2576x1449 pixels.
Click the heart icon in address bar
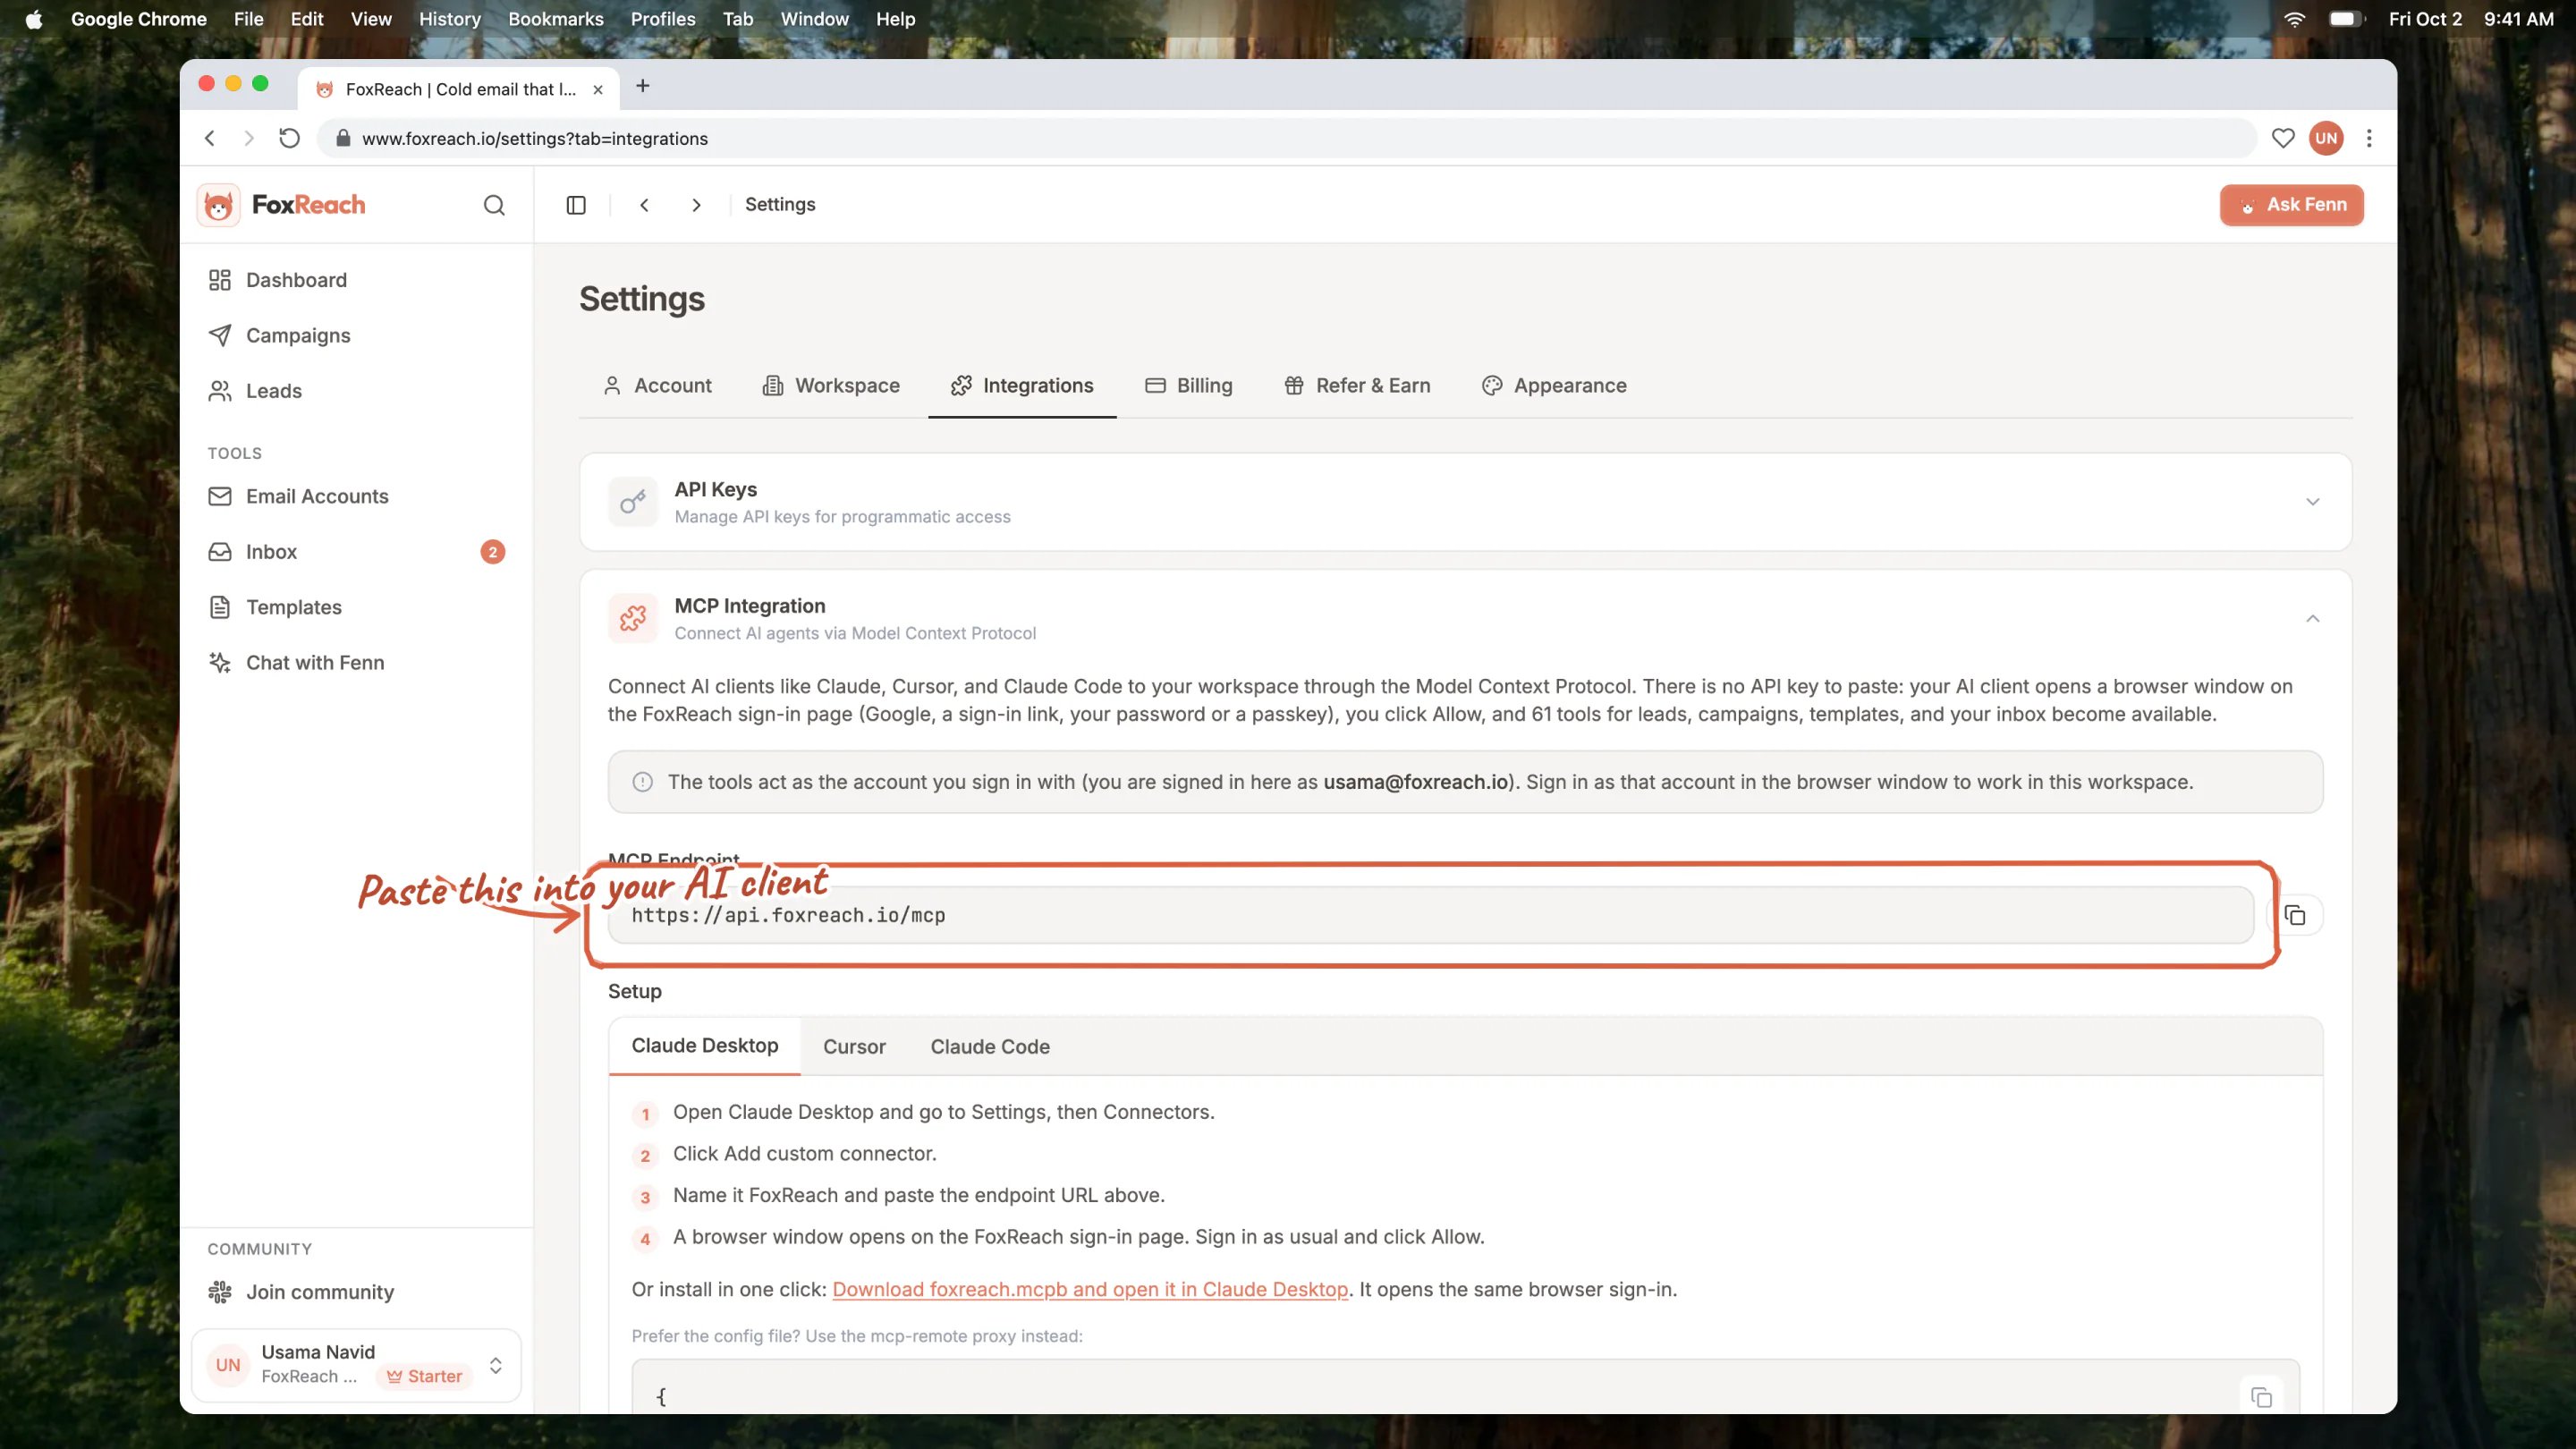coord(2282,138)
